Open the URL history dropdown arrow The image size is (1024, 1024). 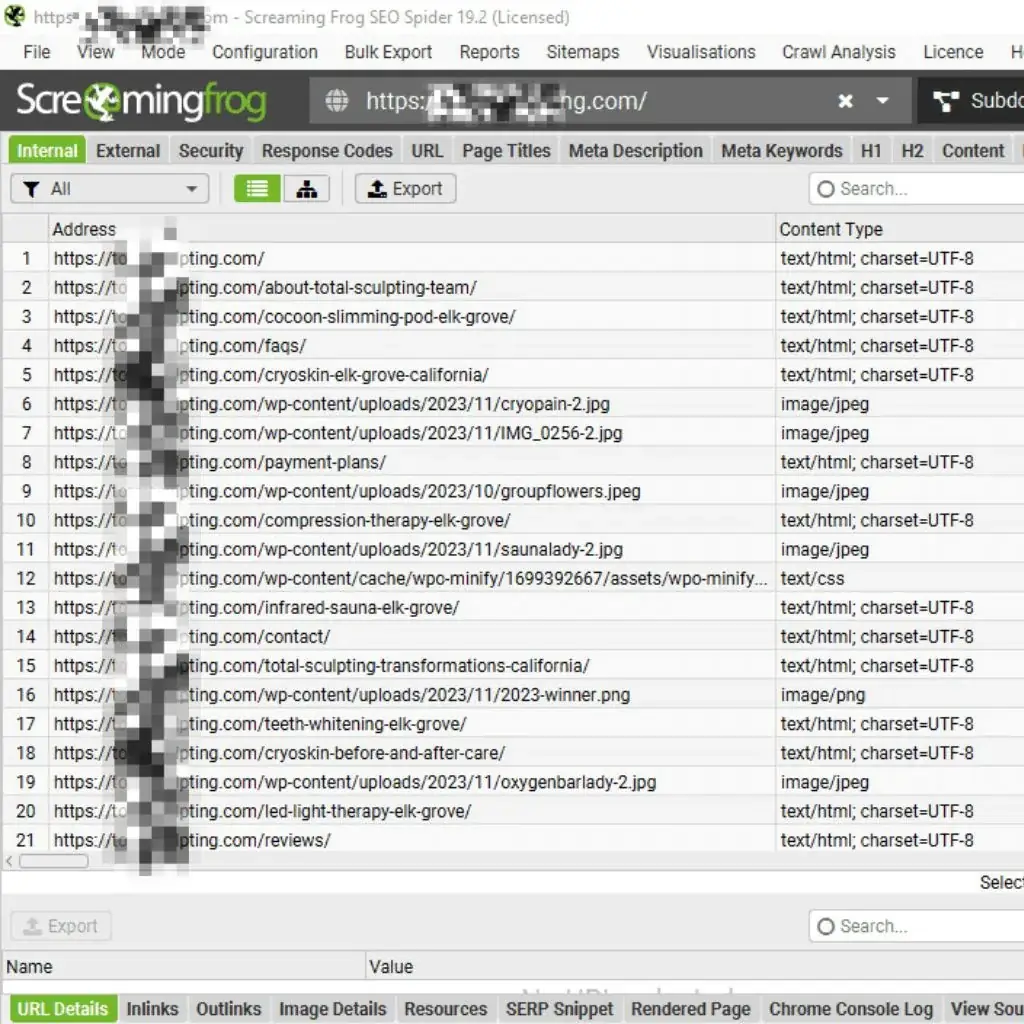coord(882,101)
